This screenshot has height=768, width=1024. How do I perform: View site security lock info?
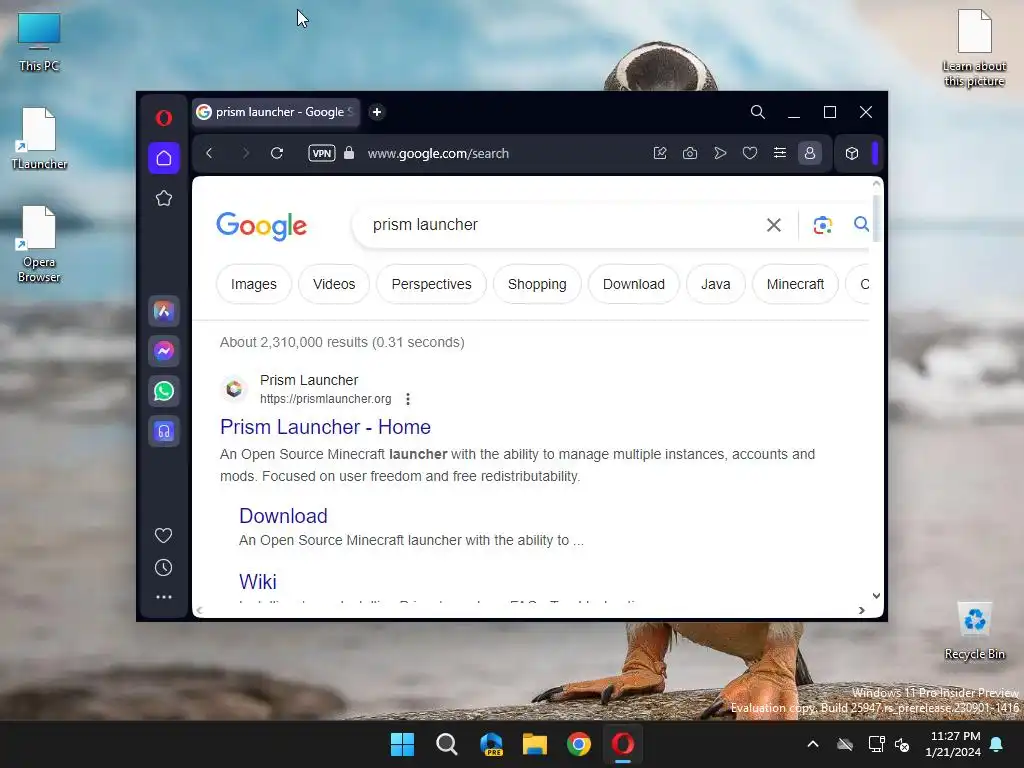349,153
